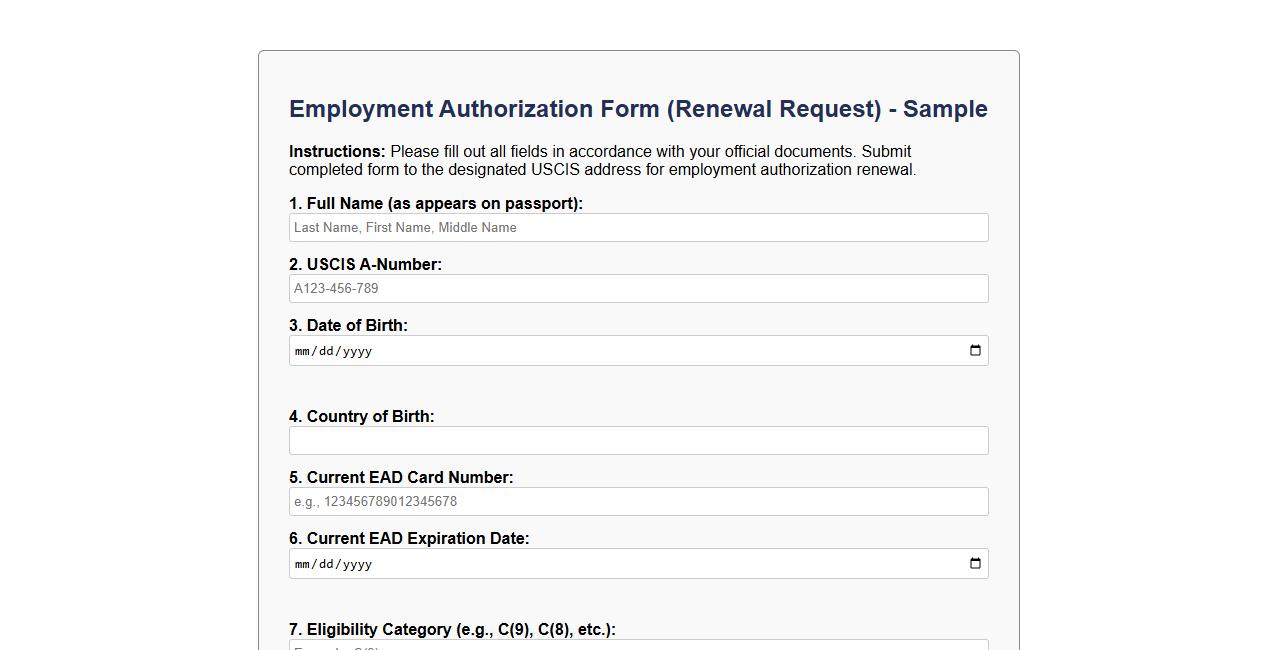Click the month segment of Date of Birth
1278x650 pixels.
coord(302,351)
